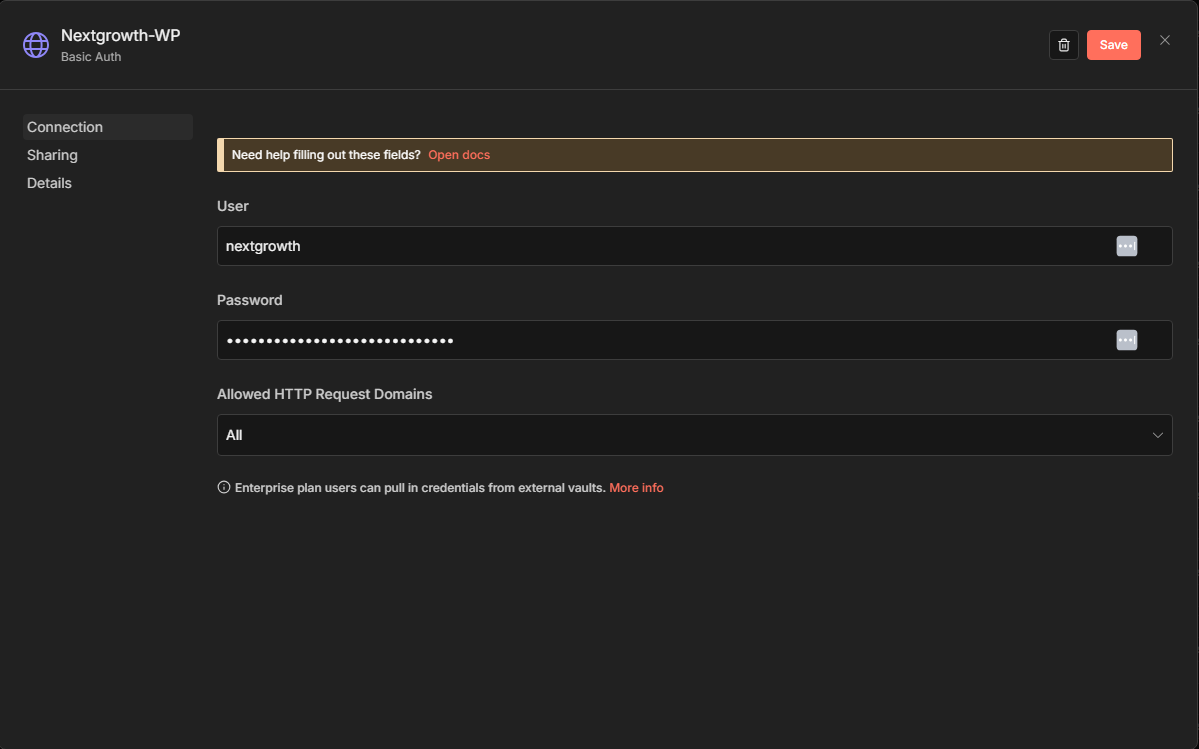Delete this credential with the trash icon
1199x749 pixels.
[1064, 45]
